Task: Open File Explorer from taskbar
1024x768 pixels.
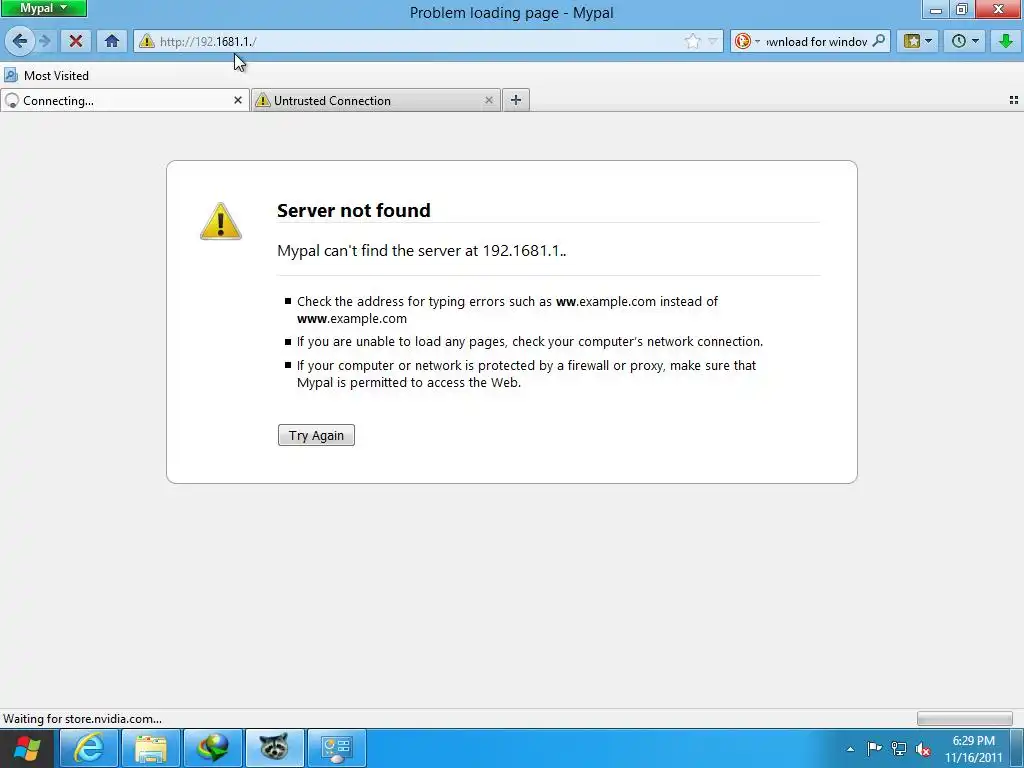Action: [151, 748]
